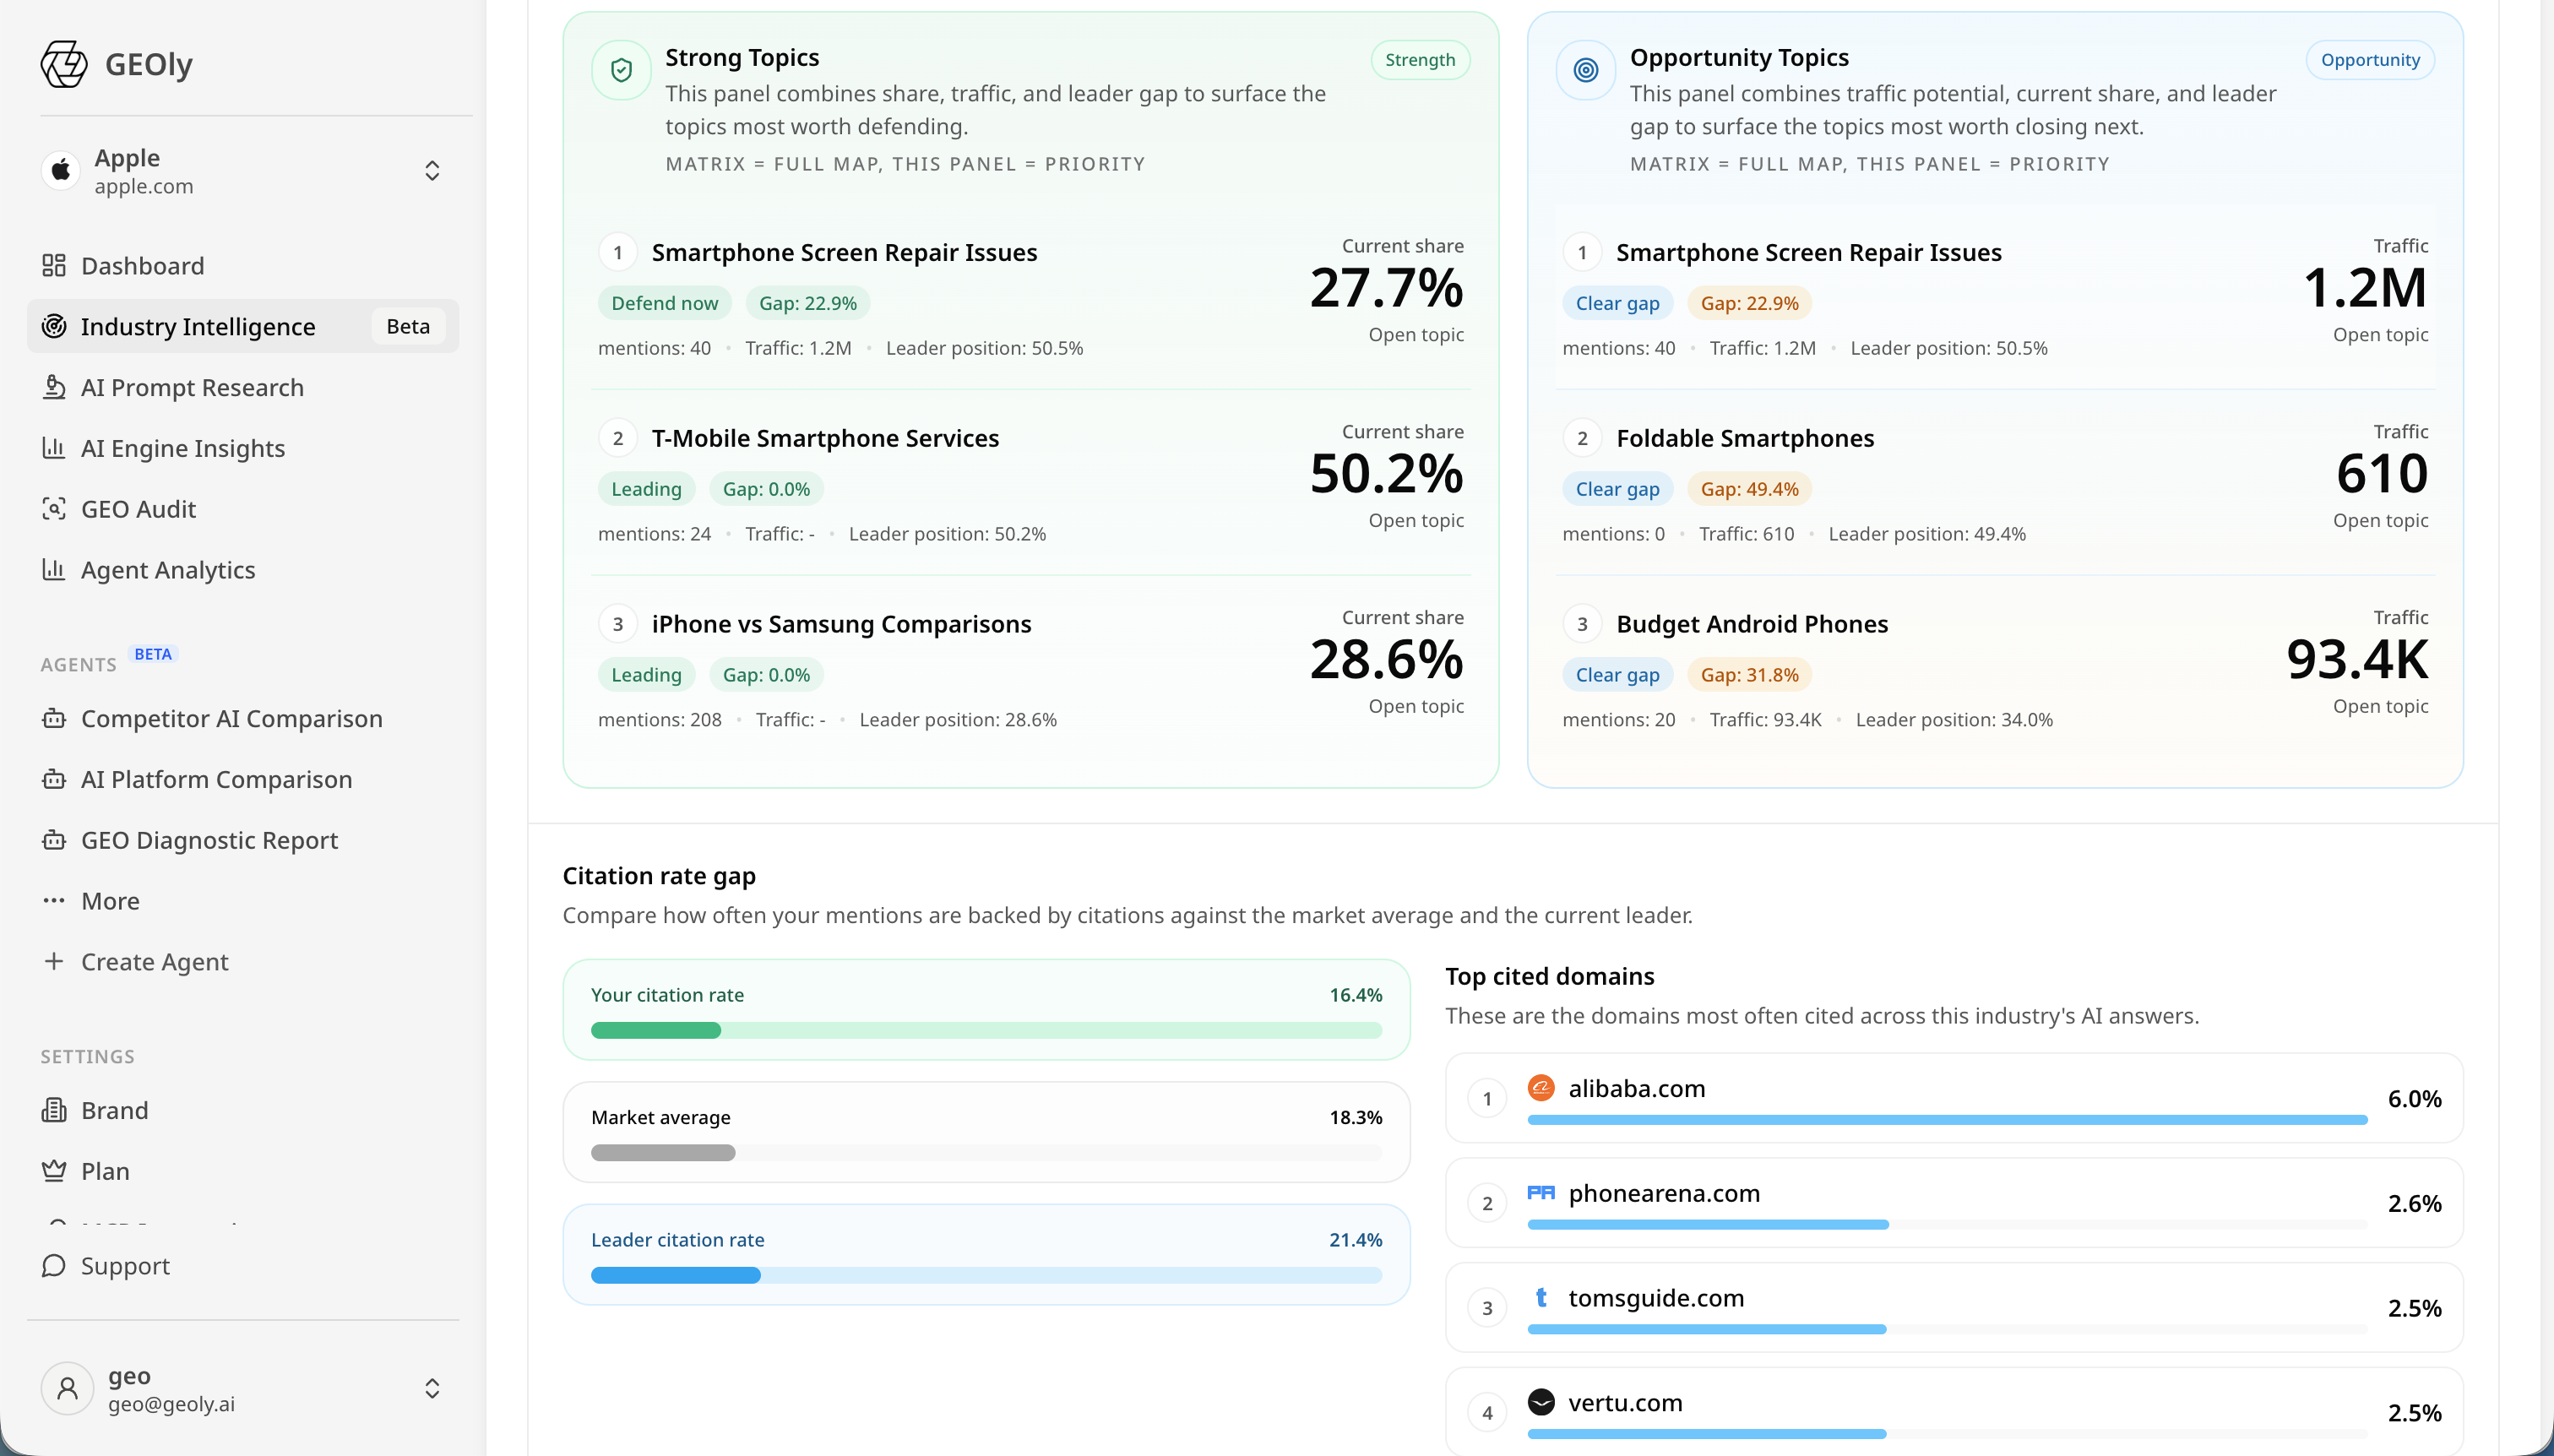Open the AI Platform Comparison agent
The image size is (2554, 1456).
coord(243,779)
